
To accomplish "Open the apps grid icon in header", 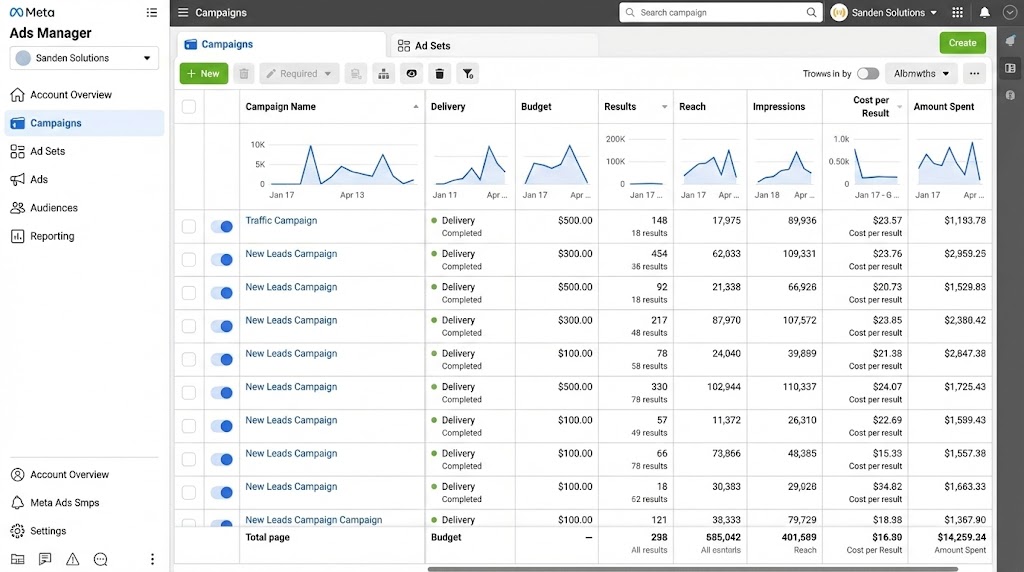I will point(957,12).
